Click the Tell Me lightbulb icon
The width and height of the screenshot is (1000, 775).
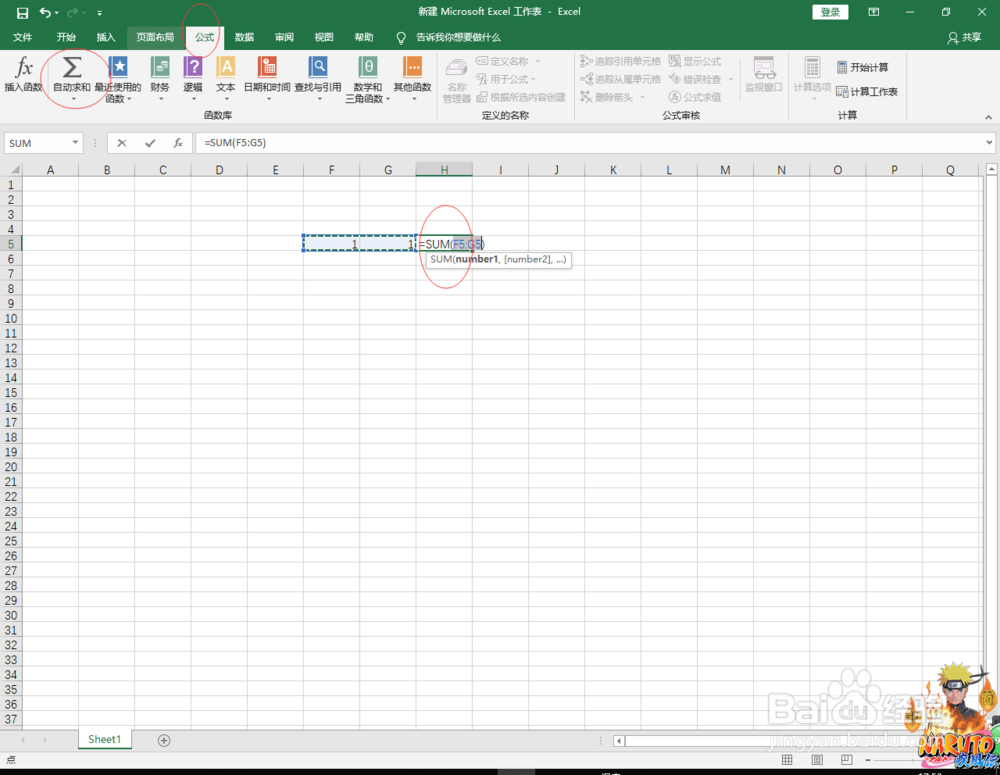point(401,38)
